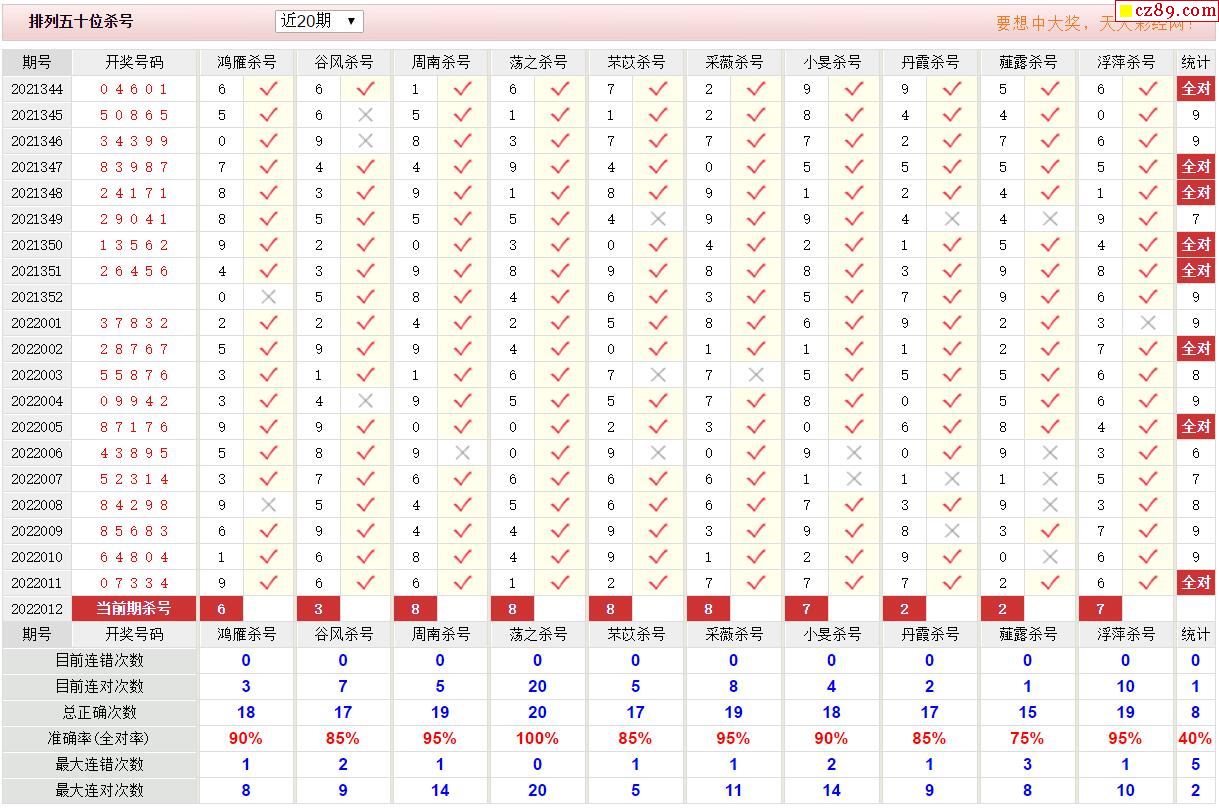Select the 鸿雁杀号 top column header
Viewport: 1219px width, 809px height.
coord(247,62)
